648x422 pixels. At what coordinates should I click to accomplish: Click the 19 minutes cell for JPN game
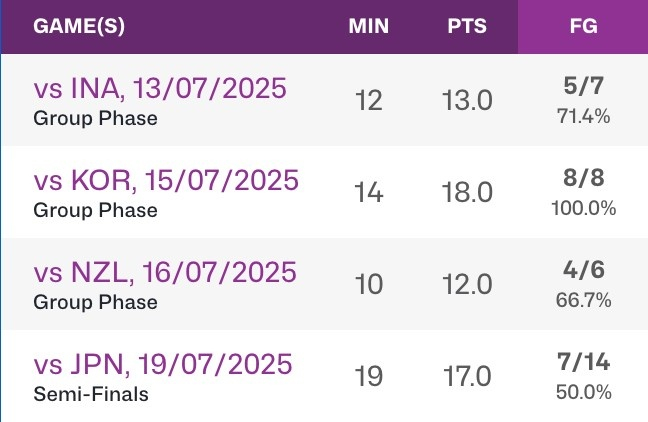(368, 377)
